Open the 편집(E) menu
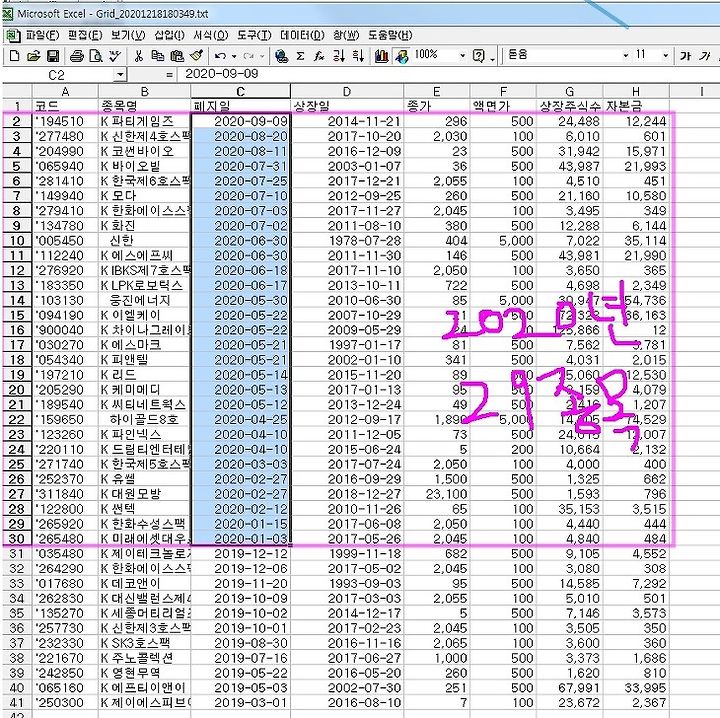 85,35
